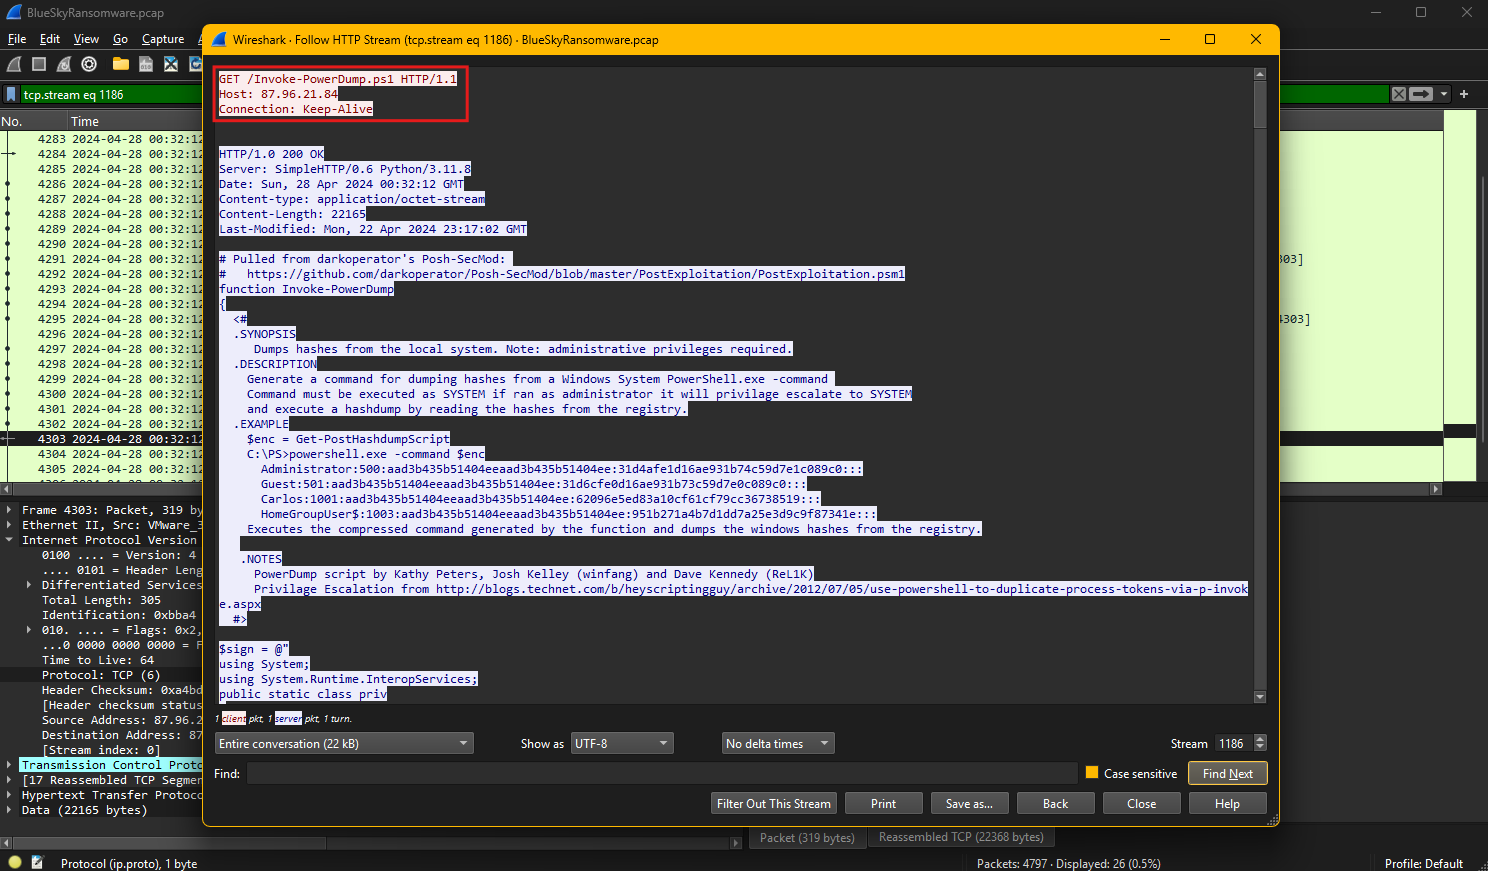Toggle the Case sensitive checkbox

click(x=1092, y=773)
